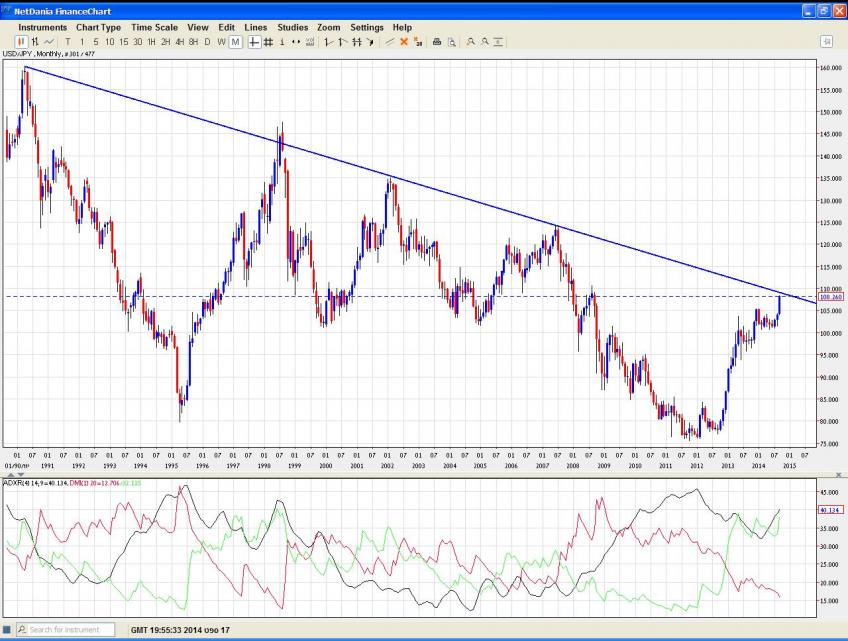The height and width of the screenshot is (641, 848).
Task: Open the Studies menu
Action: click(x=293, y=27)
